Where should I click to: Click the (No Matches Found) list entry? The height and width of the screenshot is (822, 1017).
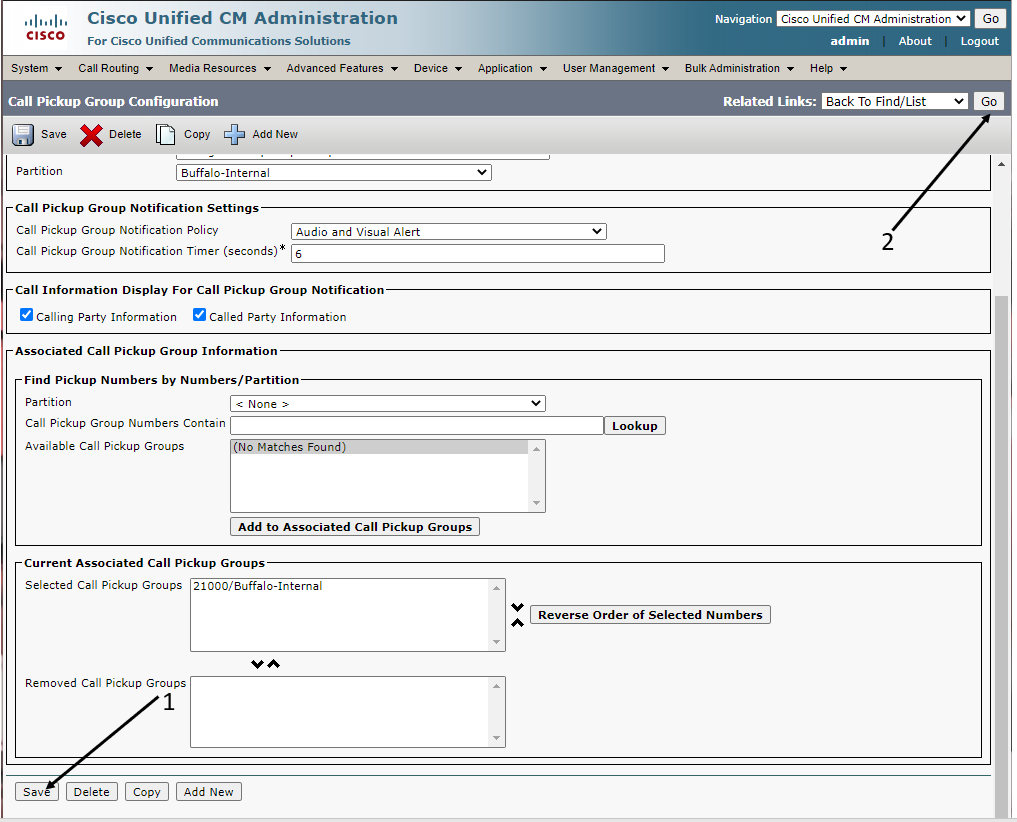point(379,447)
